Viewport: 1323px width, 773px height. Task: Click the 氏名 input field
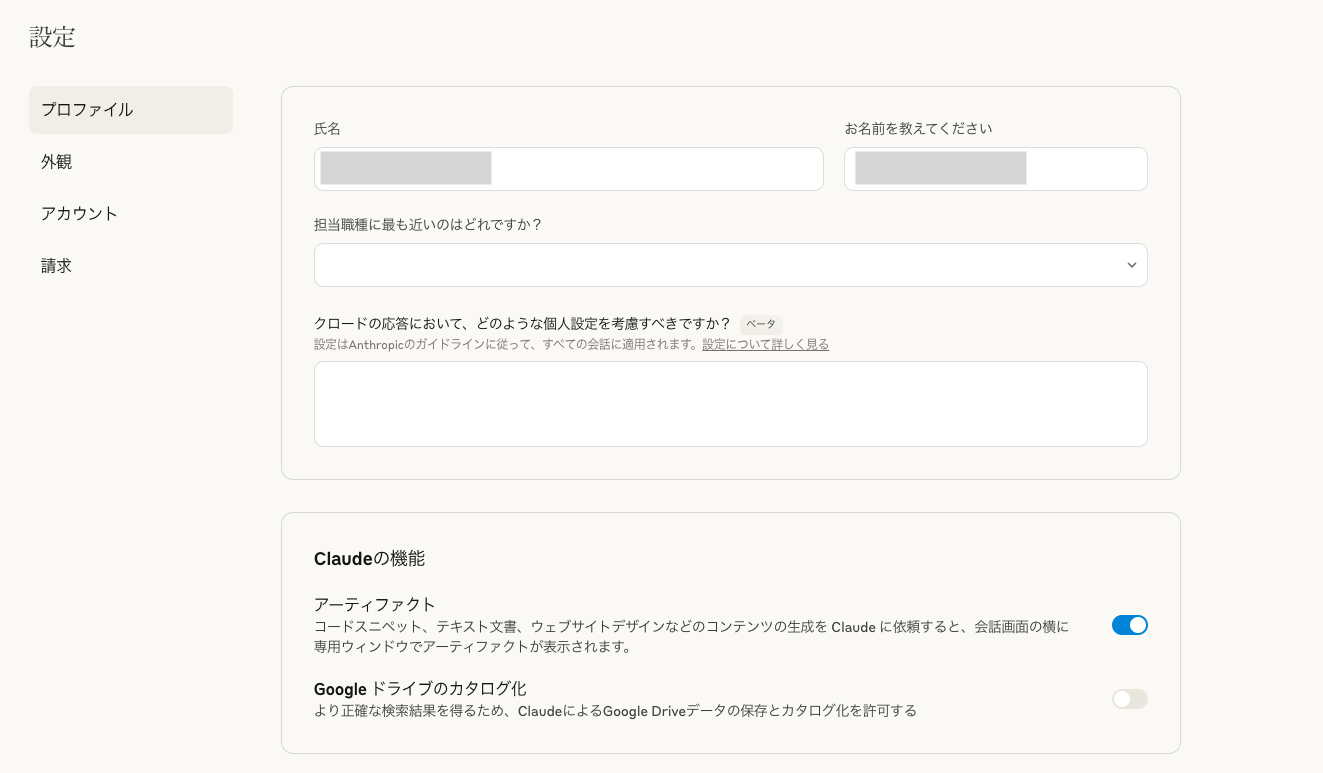point(569,169)
